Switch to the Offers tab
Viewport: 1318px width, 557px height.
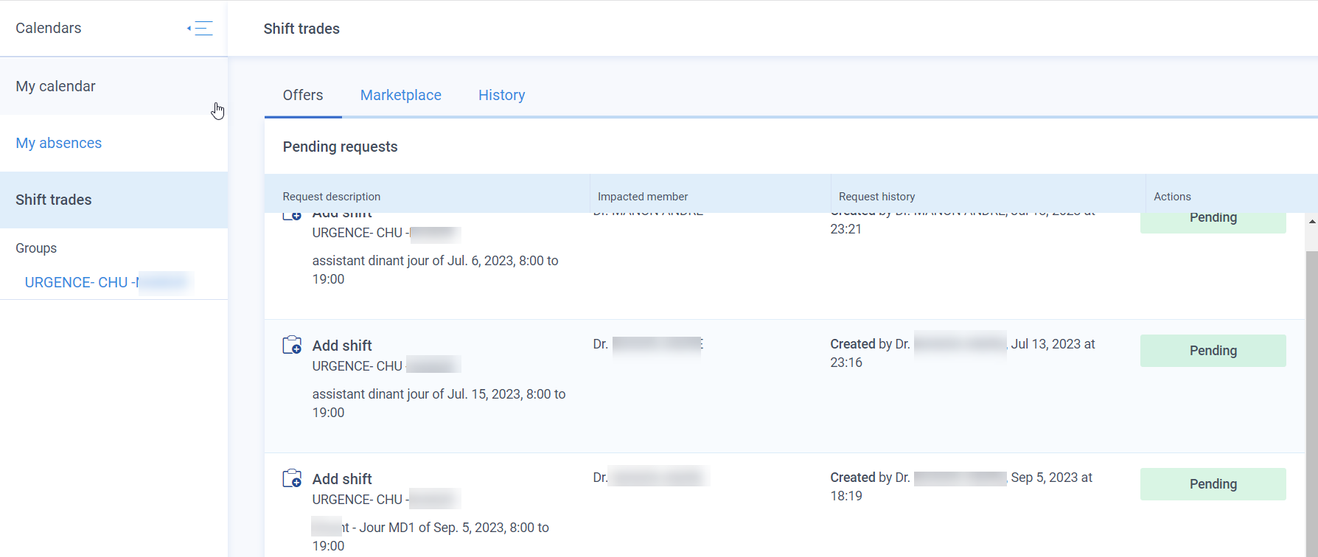pyautogui.click(x=303, y=95)
